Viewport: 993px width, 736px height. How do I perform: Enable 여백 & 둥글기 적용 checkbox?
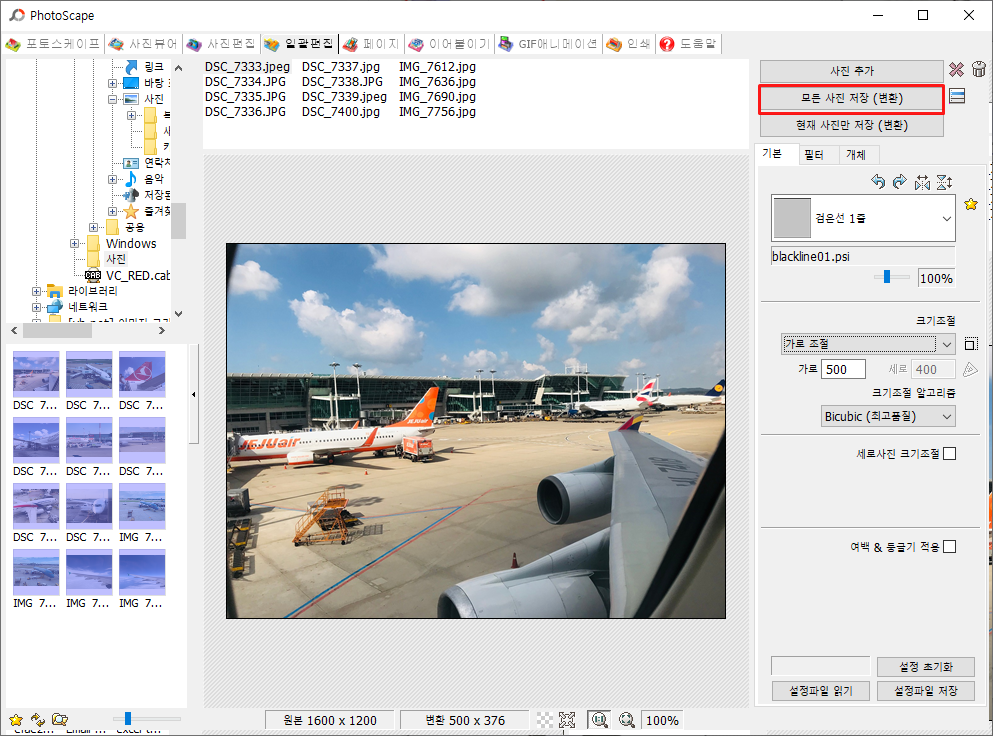949,547
